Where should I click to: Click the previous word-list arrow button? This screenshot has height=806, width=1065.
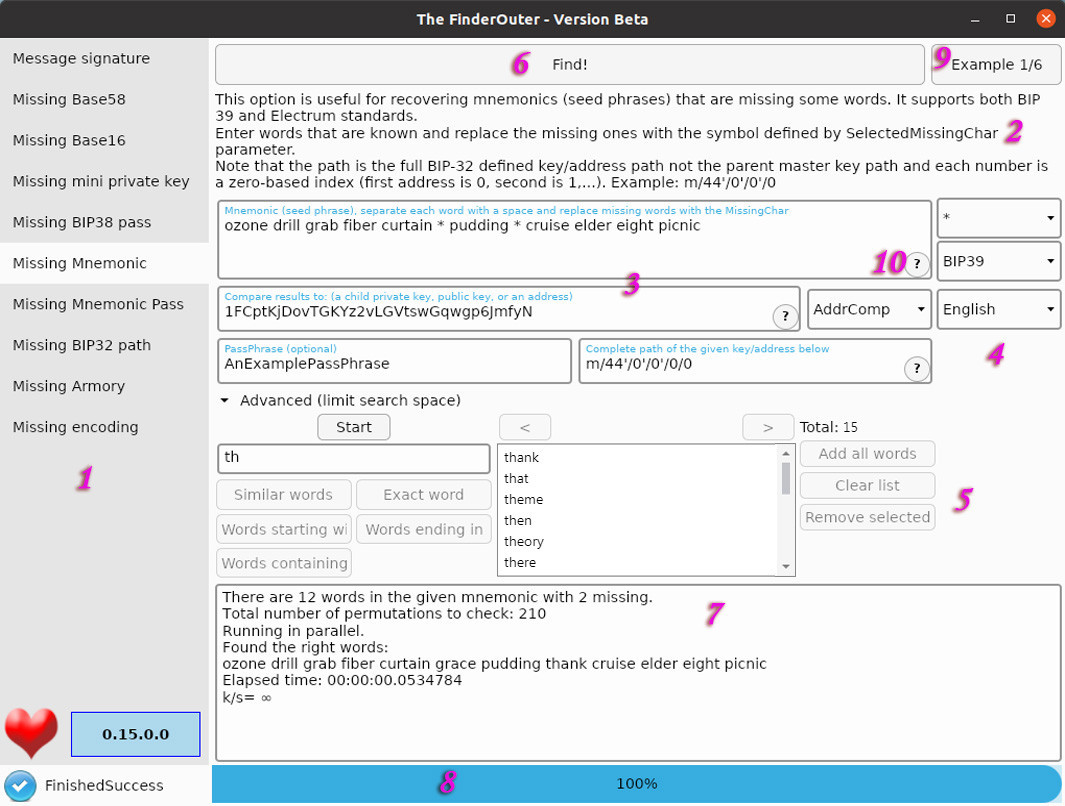[524, 427]
